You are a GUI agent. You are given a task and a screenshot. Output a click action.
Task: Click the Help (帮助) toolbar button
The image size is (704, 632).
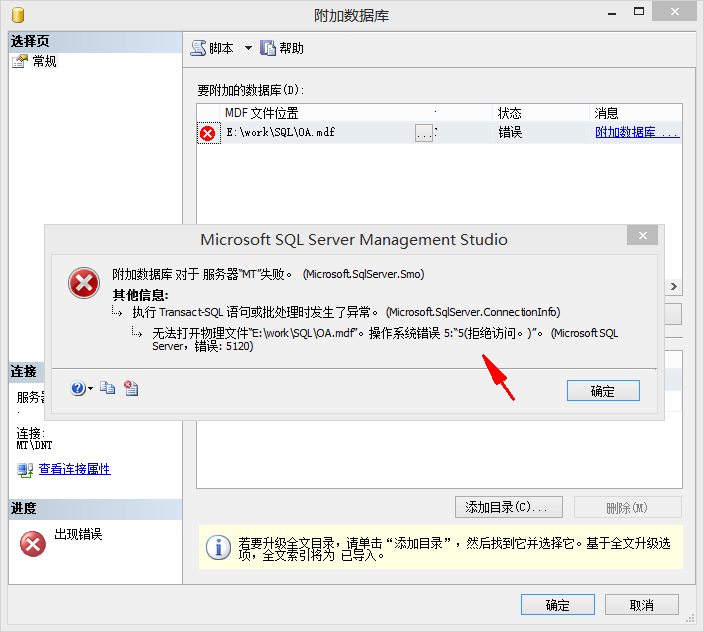tap(282, 48)
